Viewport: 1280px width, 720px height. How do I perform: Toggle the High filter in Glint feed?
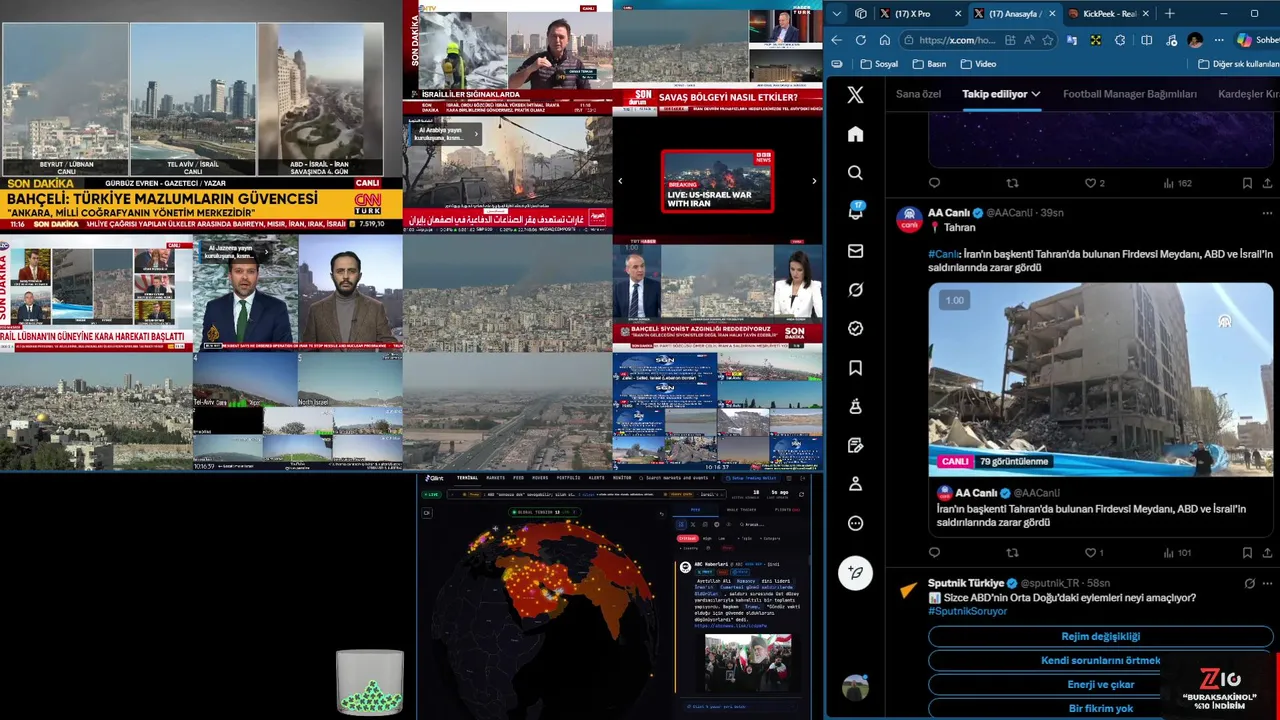tap(707, 538)
